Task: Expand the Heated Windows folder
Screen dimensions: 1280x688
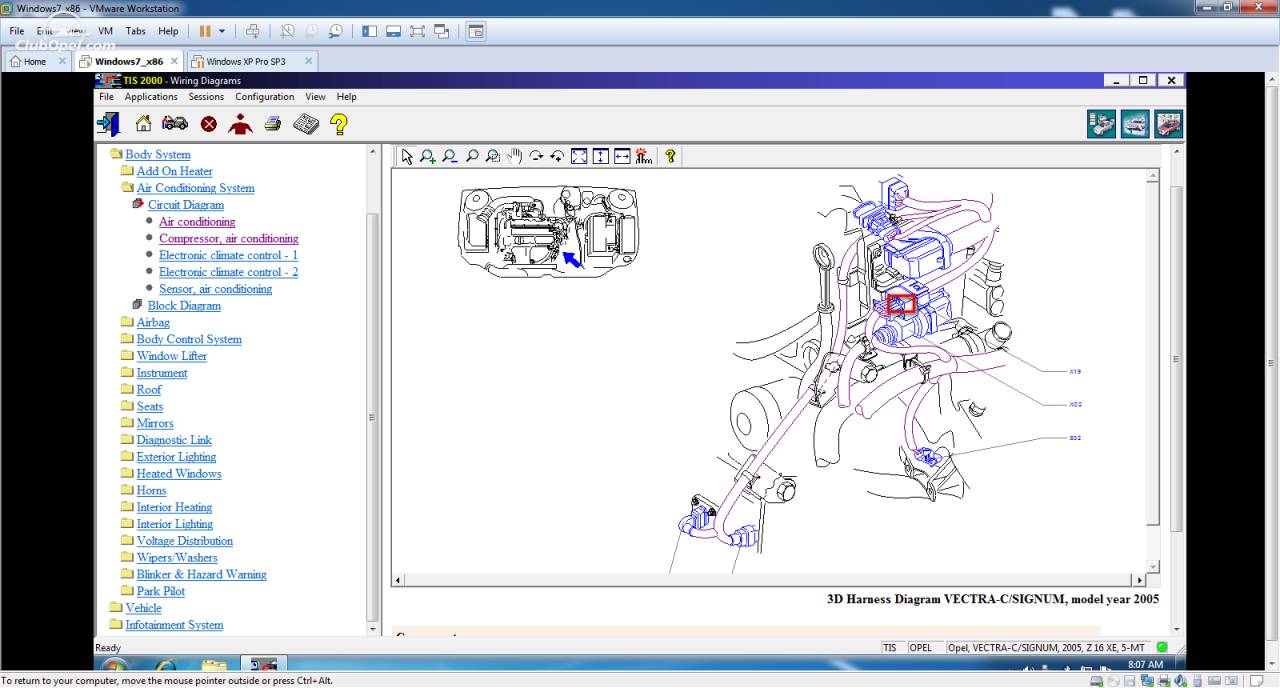Action: 179,474
